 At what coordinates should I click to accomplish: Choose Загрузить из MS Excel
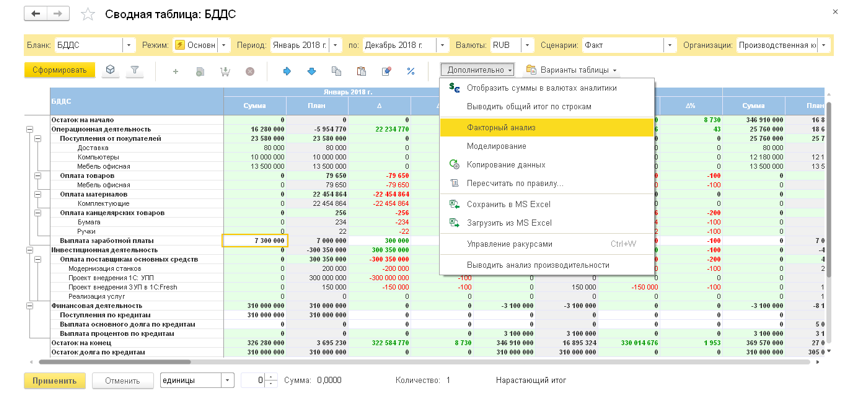[x=547, y=223]
